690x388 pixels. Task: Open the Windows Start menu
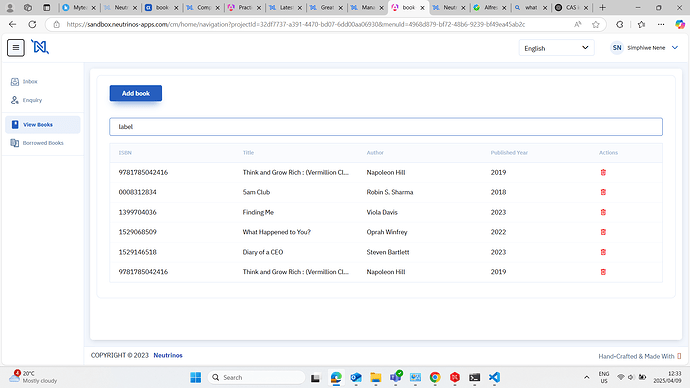click(x=195, y=377)
